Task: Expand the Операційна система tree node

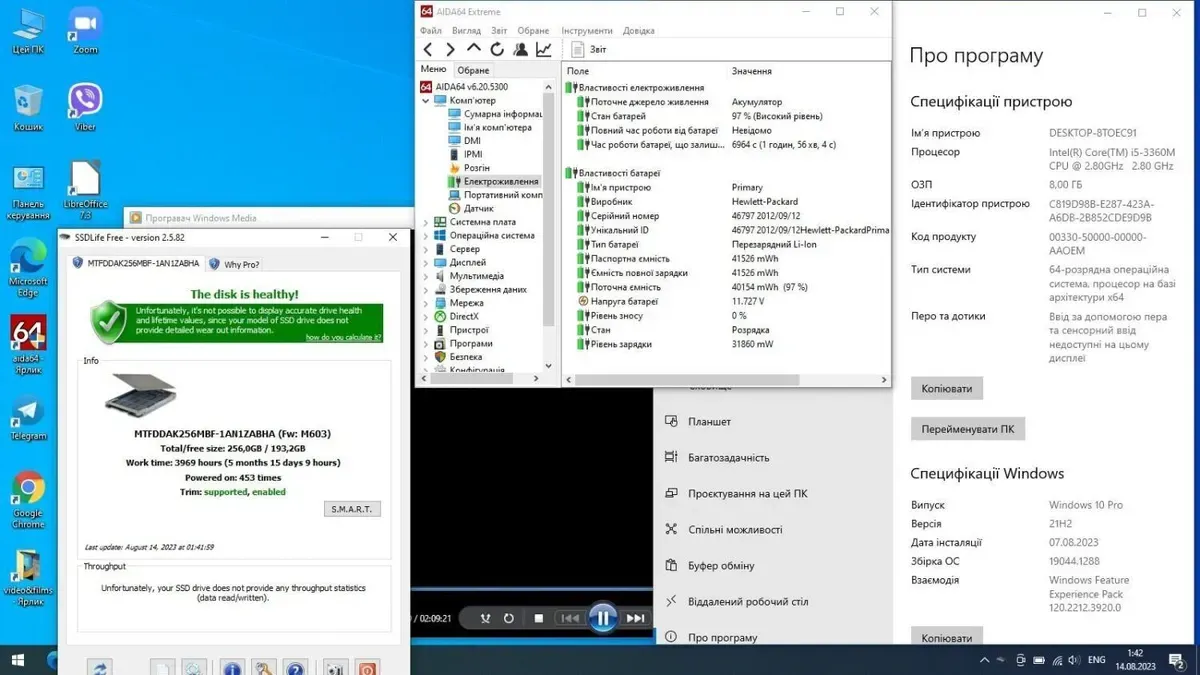Action: pos(426,236)
